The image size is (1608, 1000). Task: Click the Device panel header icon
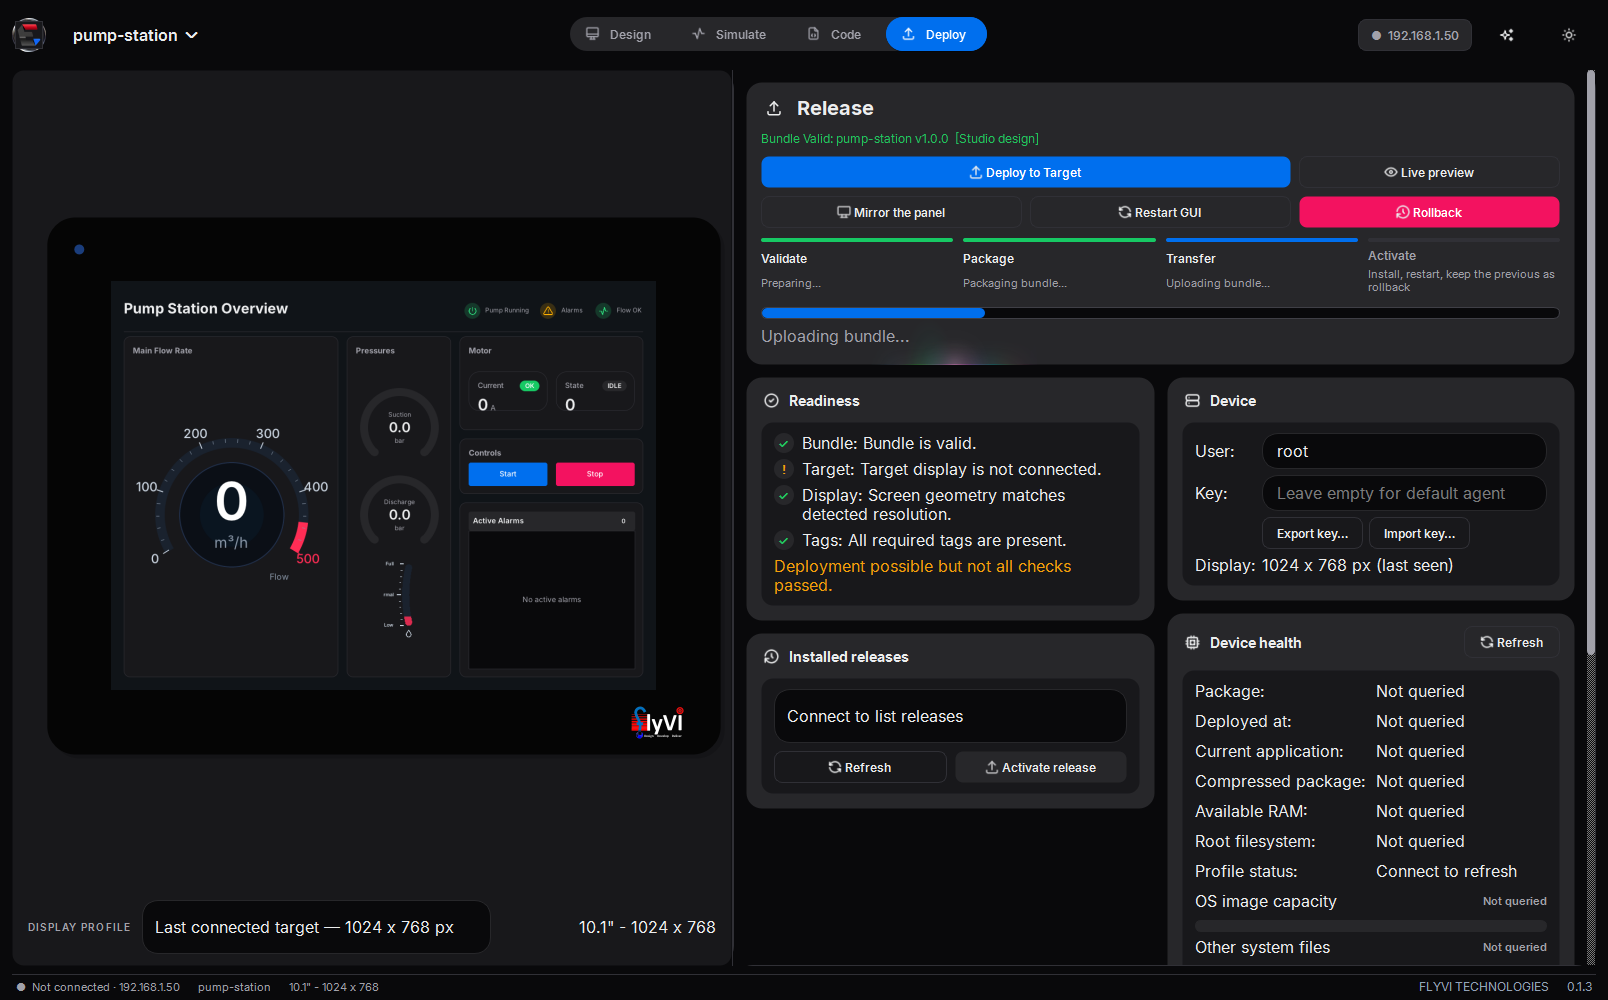(1192, 401)
